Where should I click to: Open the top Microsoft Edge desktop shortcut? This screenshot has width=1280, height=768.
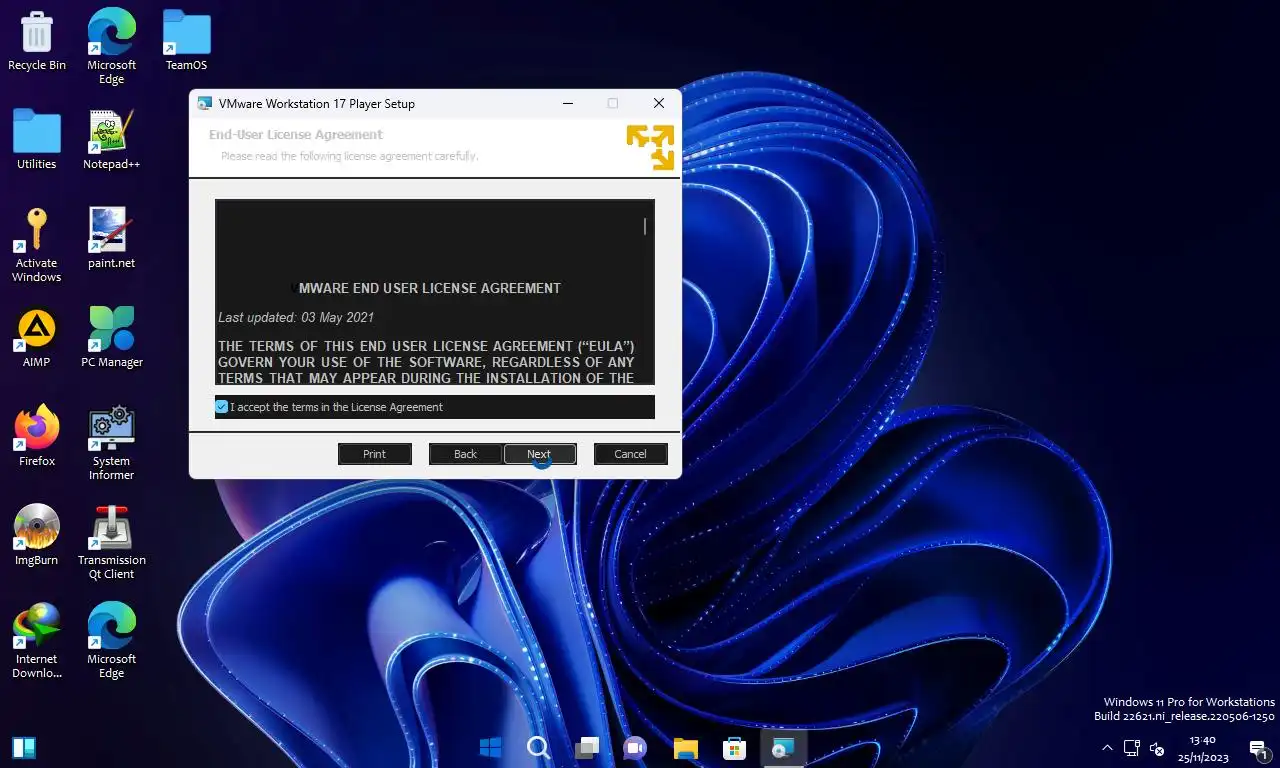tap(111, 47)
